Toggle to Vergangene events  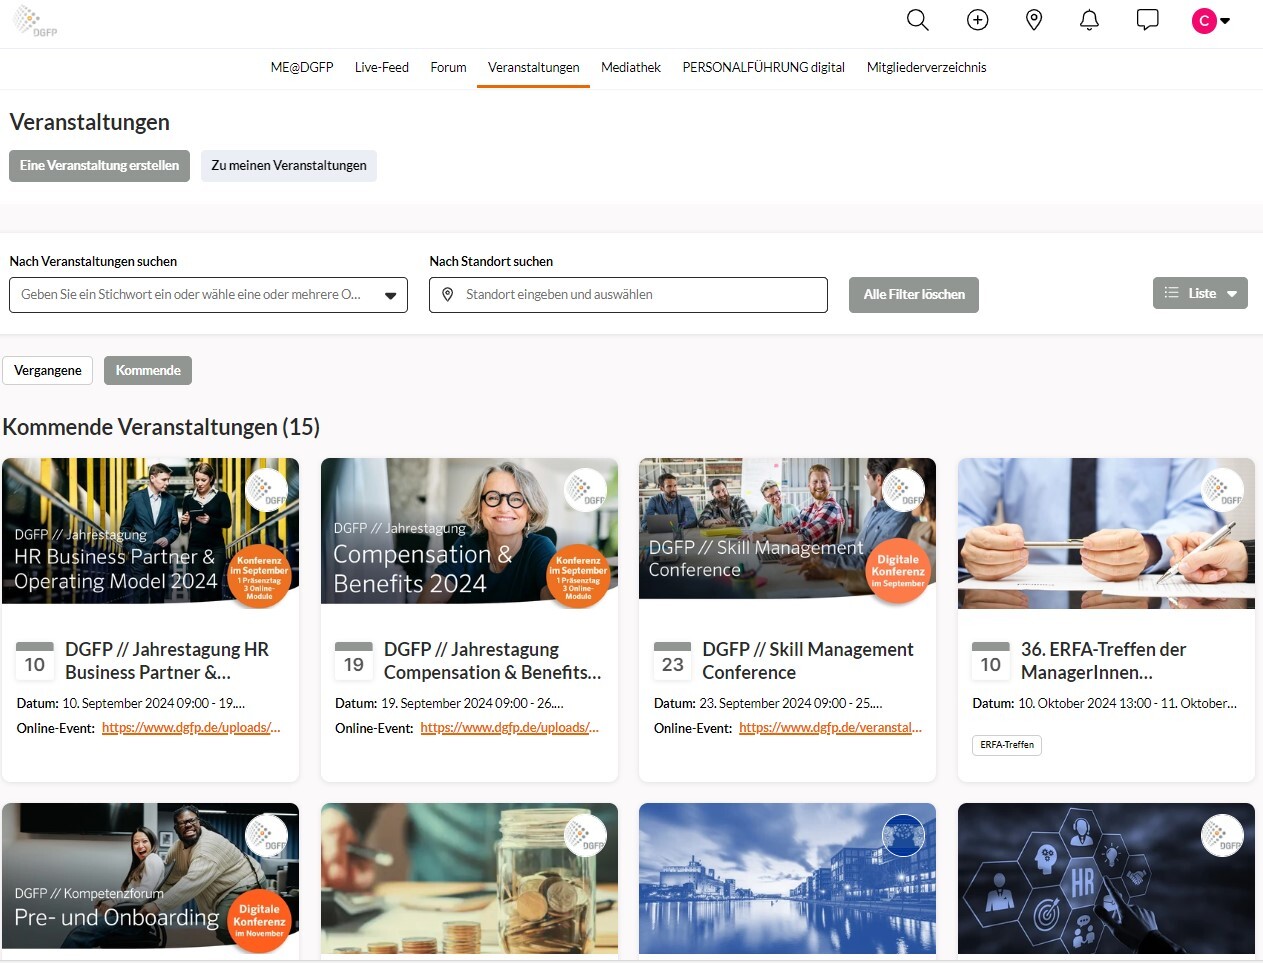pos(48,371)
